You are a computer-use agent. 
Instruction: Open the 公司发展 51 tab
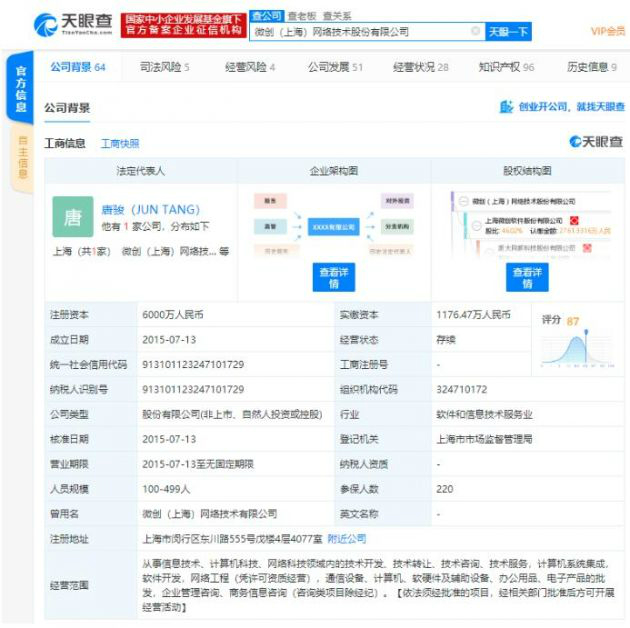tap(335, 67)
